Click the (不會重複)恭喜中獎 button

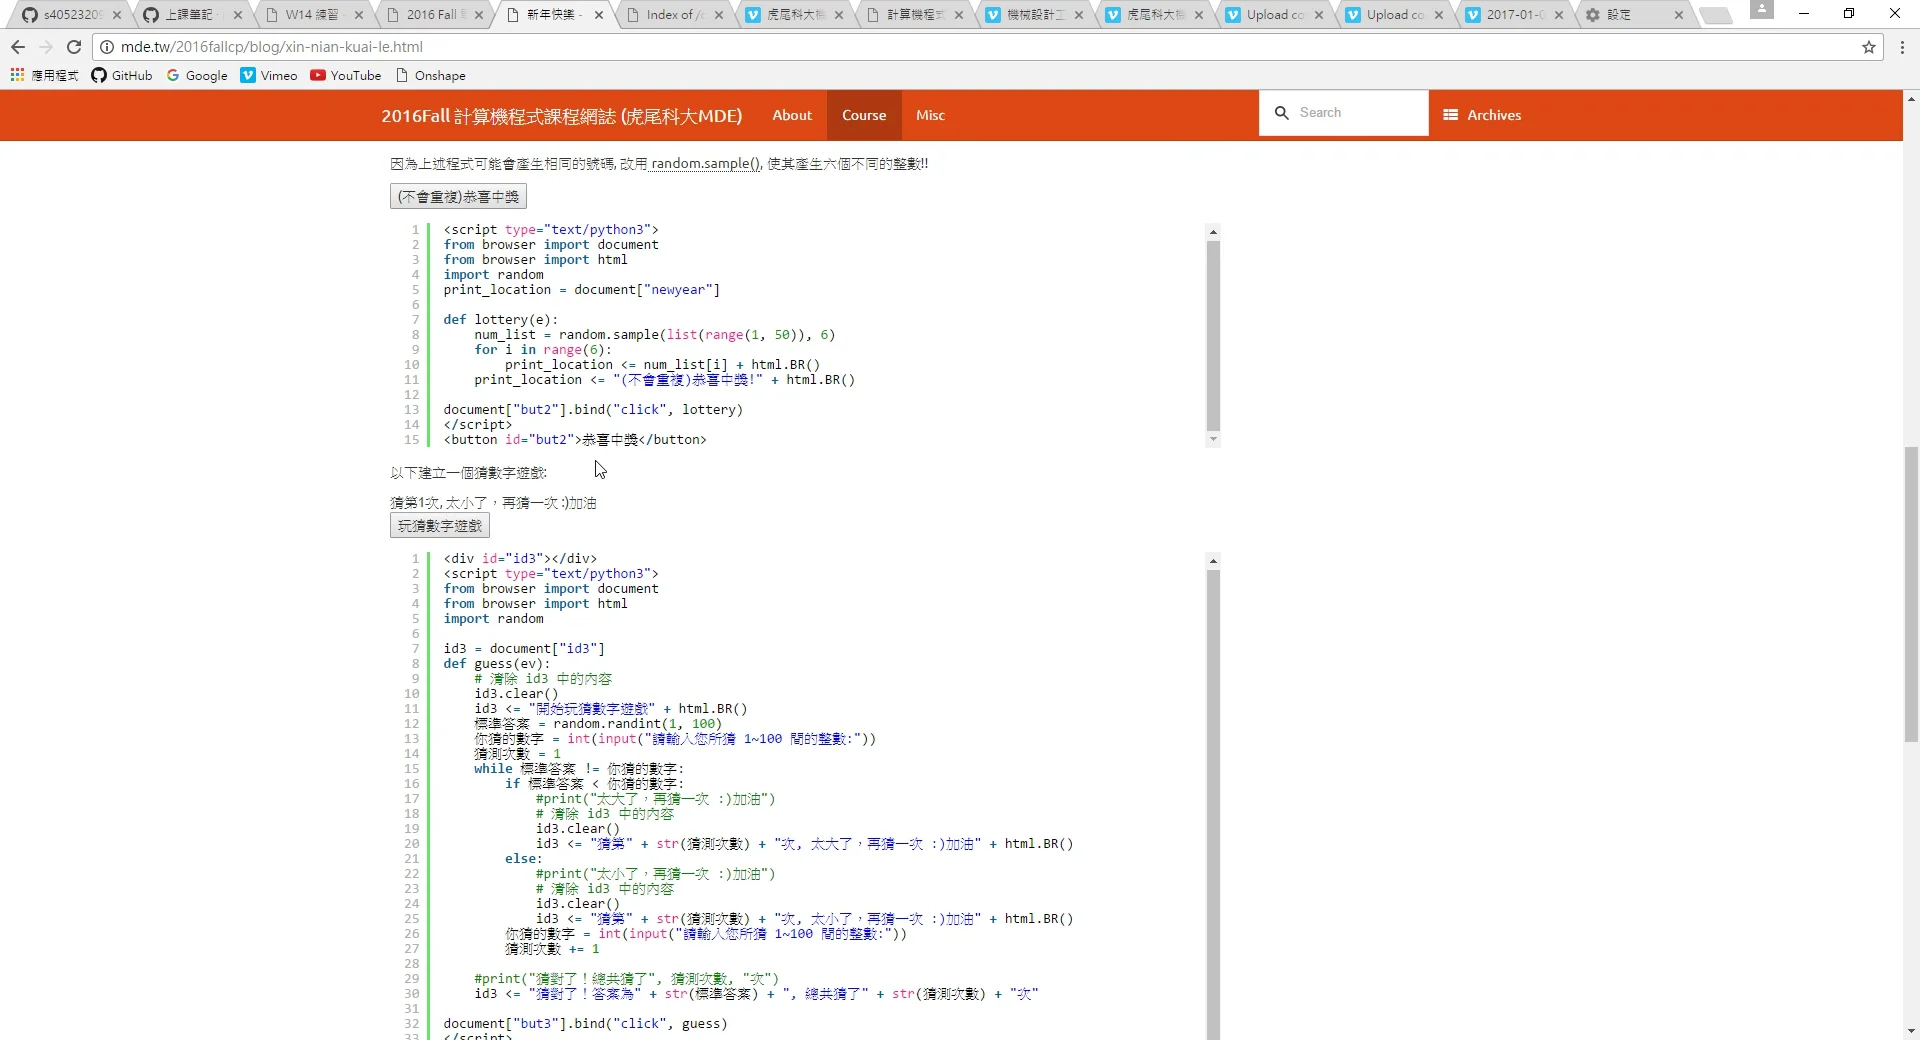[x=458, y=197]
